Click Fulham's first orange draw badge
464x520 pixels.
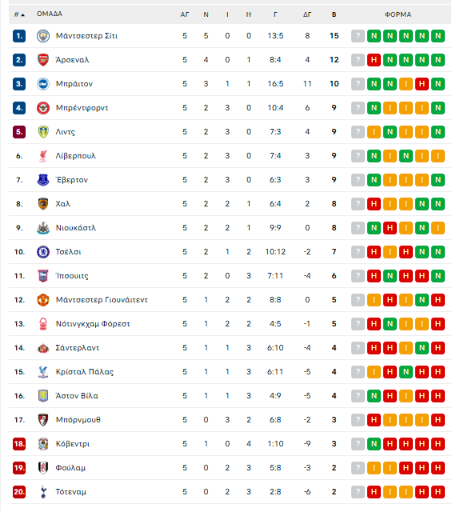374,468
